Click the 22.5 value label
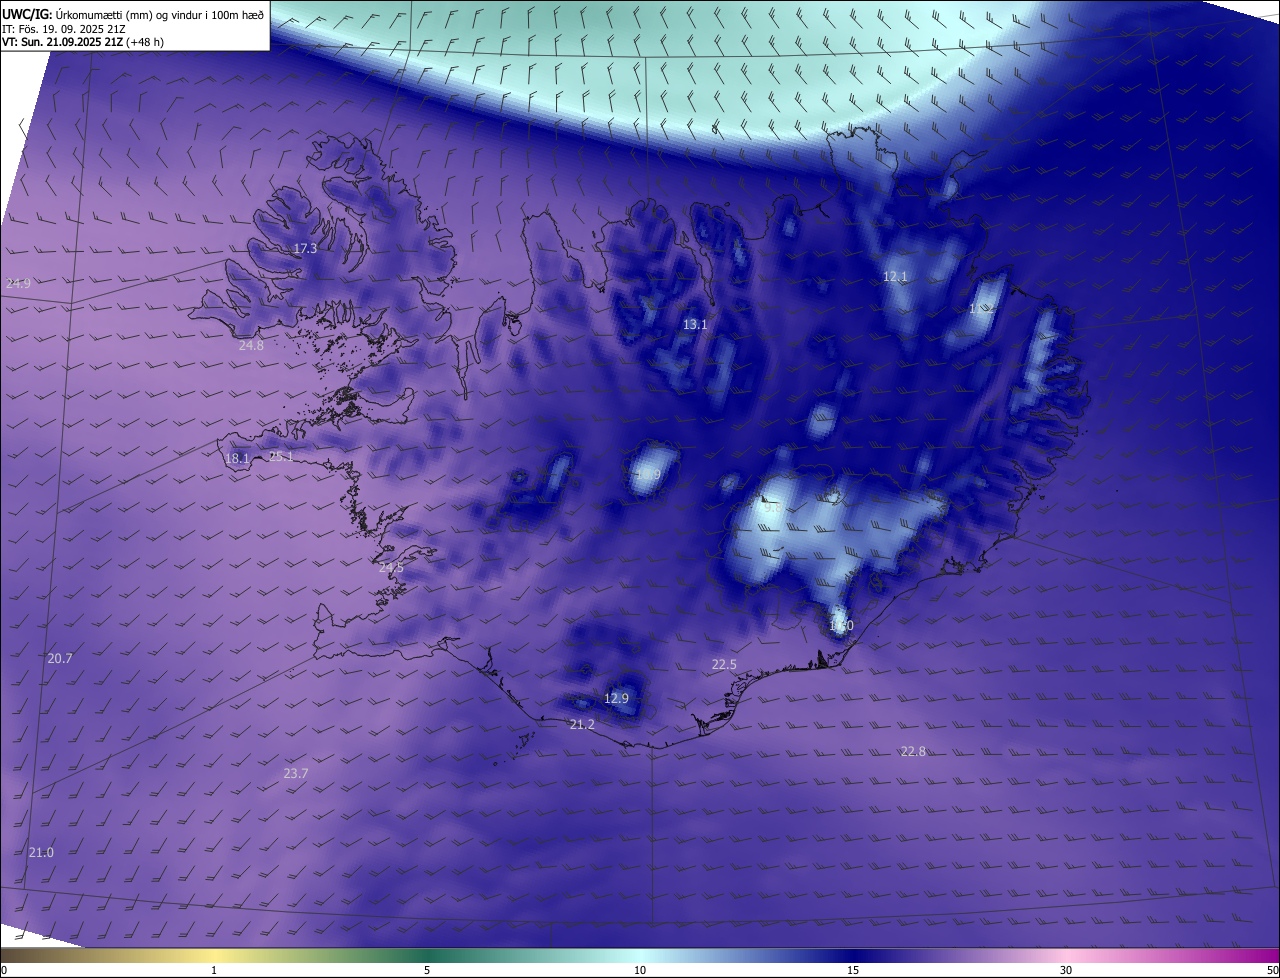 tap(724, 665)
